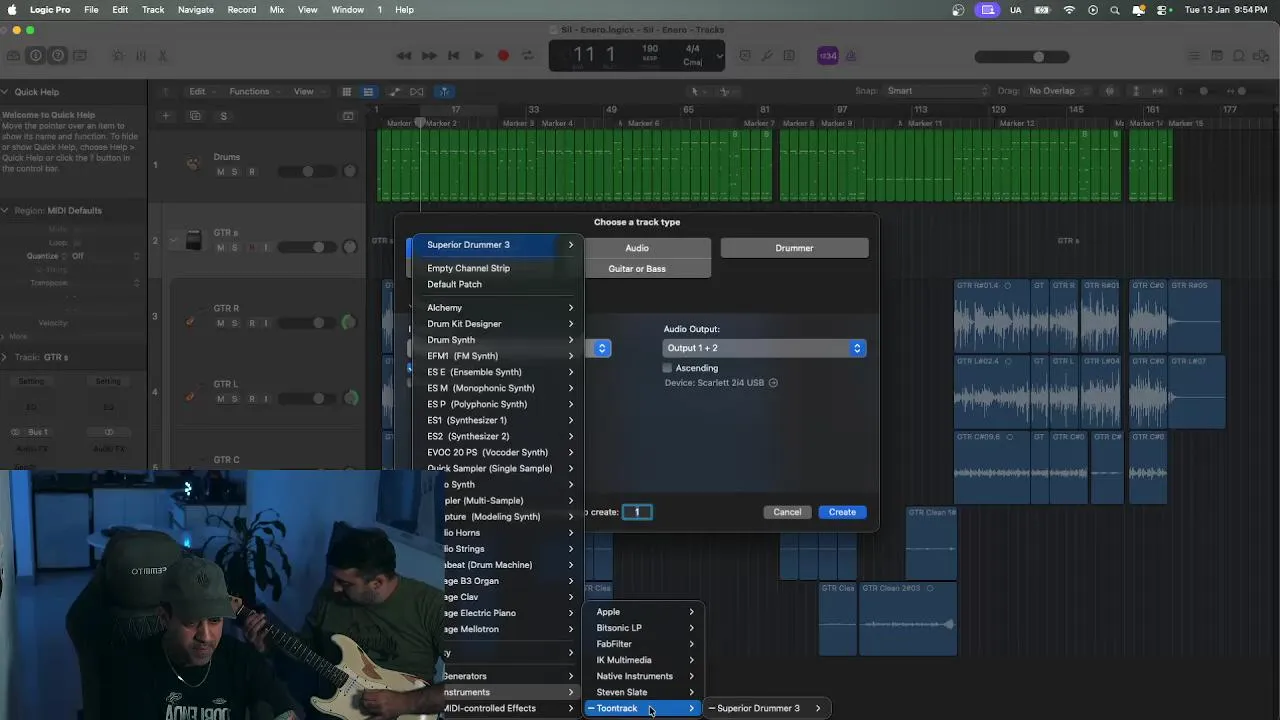
Task: Enable input monitoring on GTR s track
Action: tap(265, 247)
